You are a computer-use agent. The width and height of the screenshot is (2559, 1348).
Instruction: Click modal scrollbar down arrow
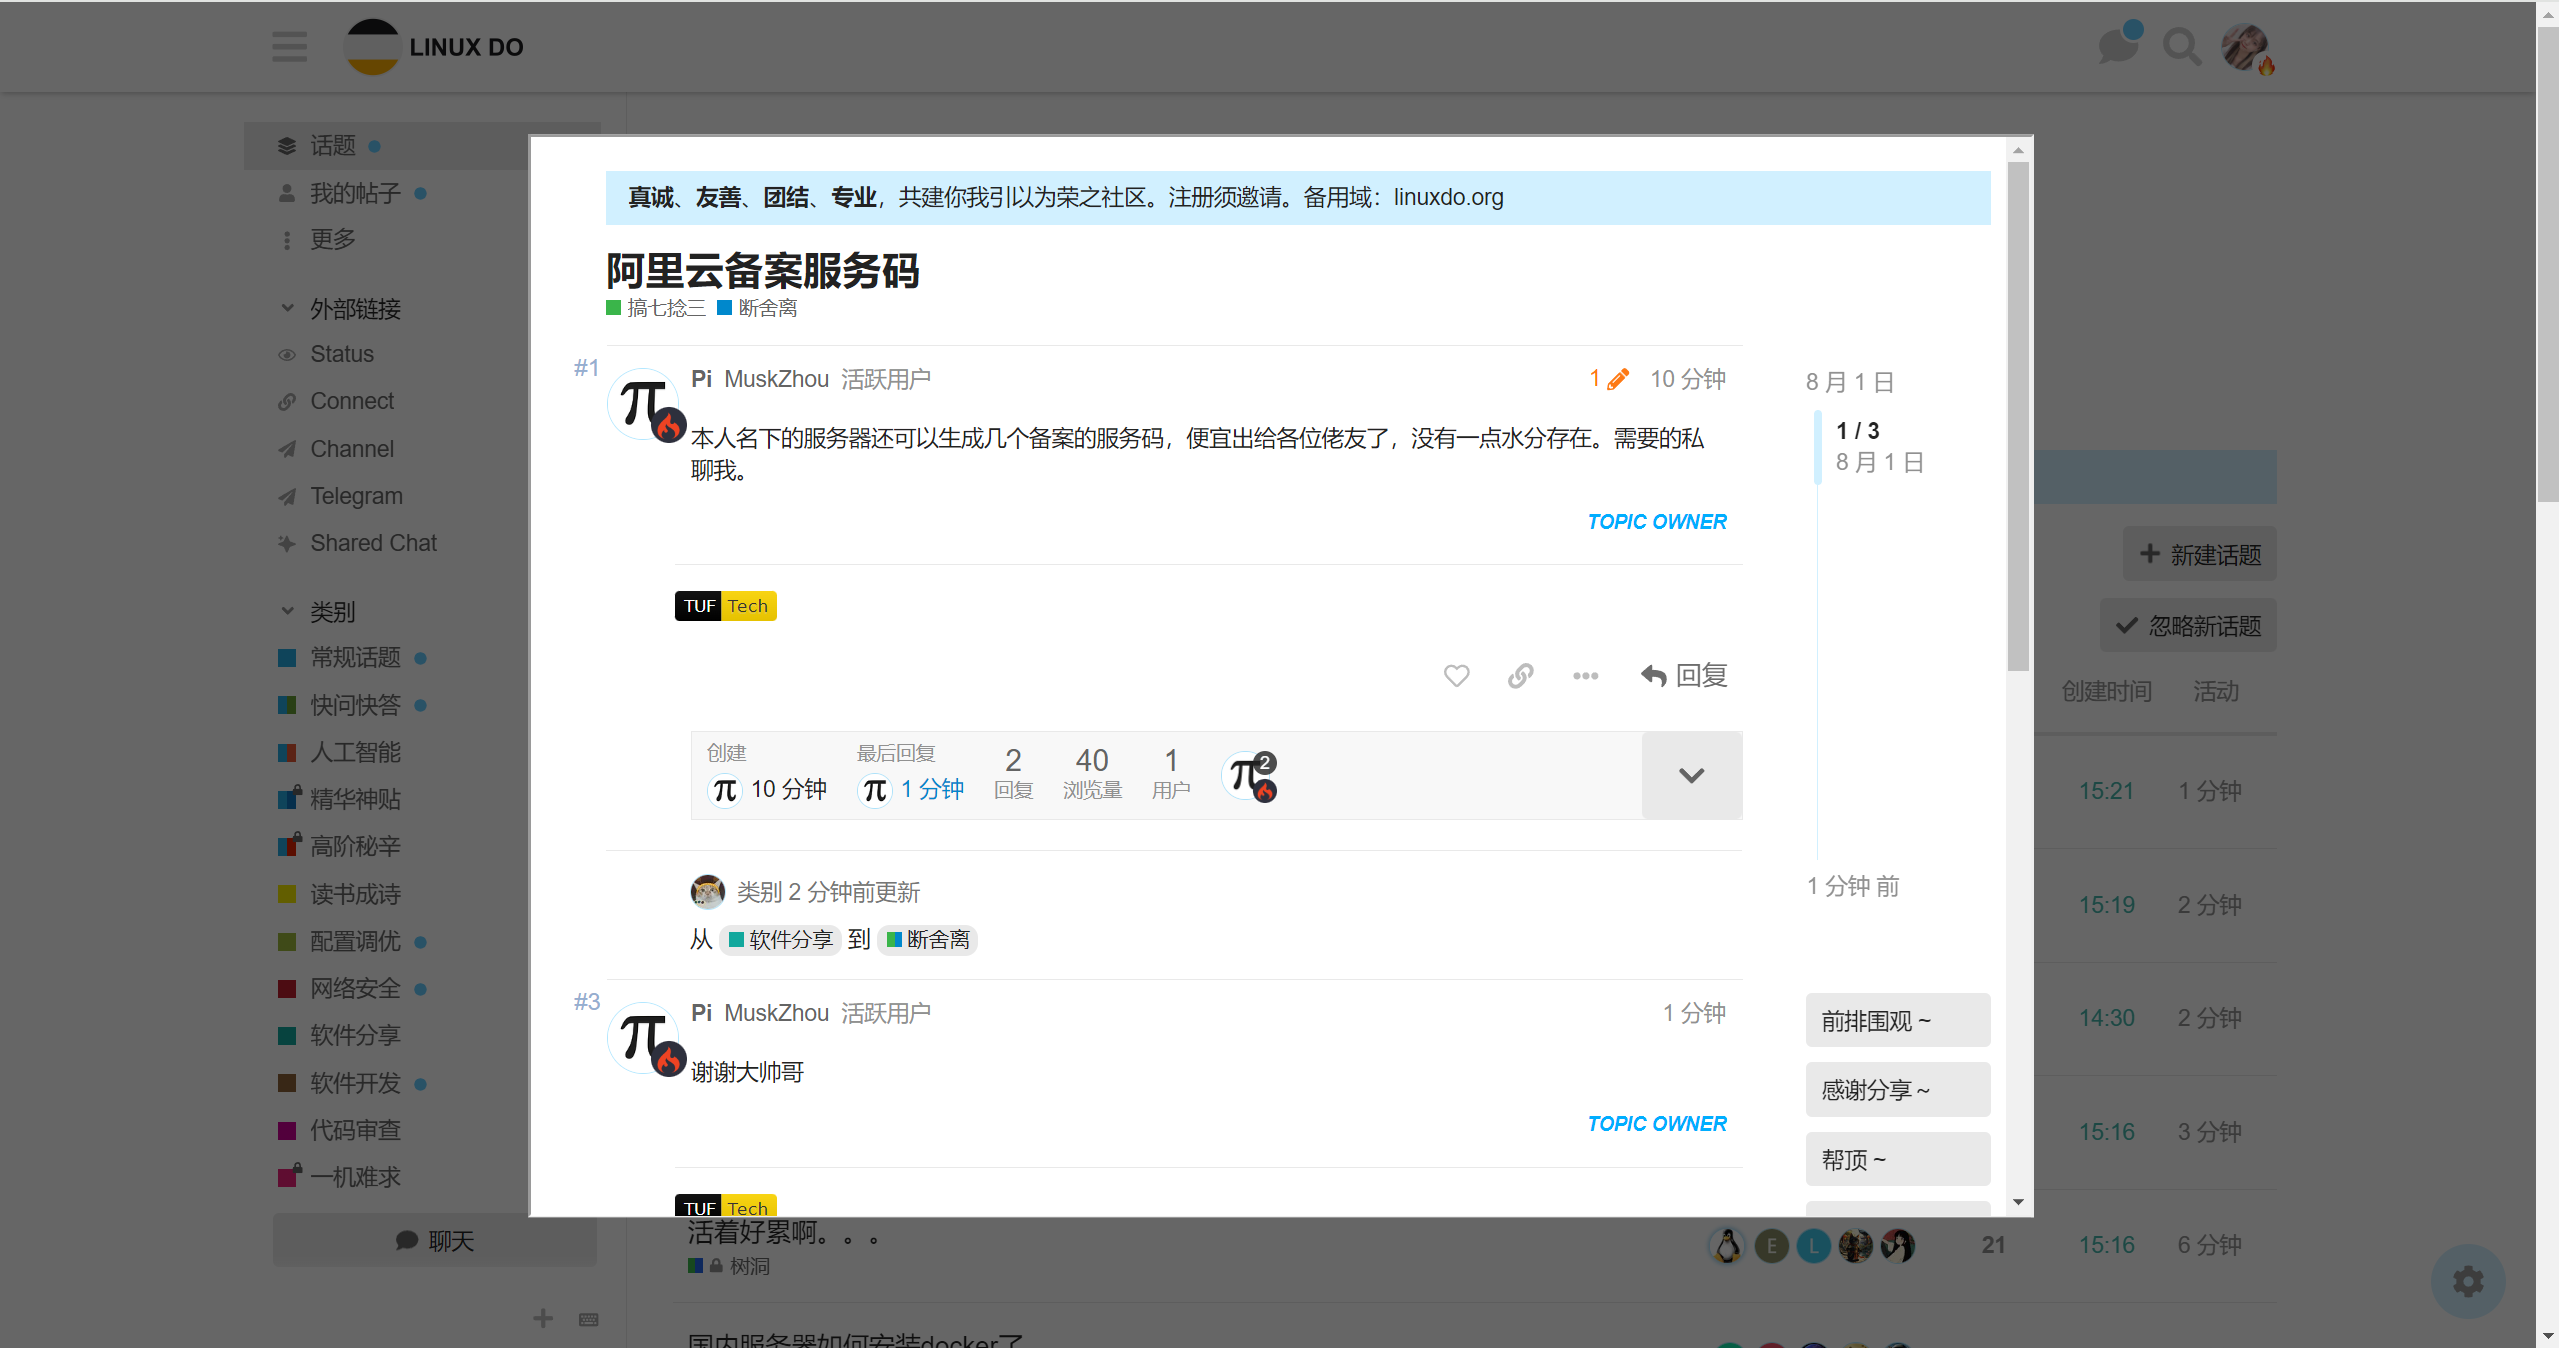[2018, 1202]
